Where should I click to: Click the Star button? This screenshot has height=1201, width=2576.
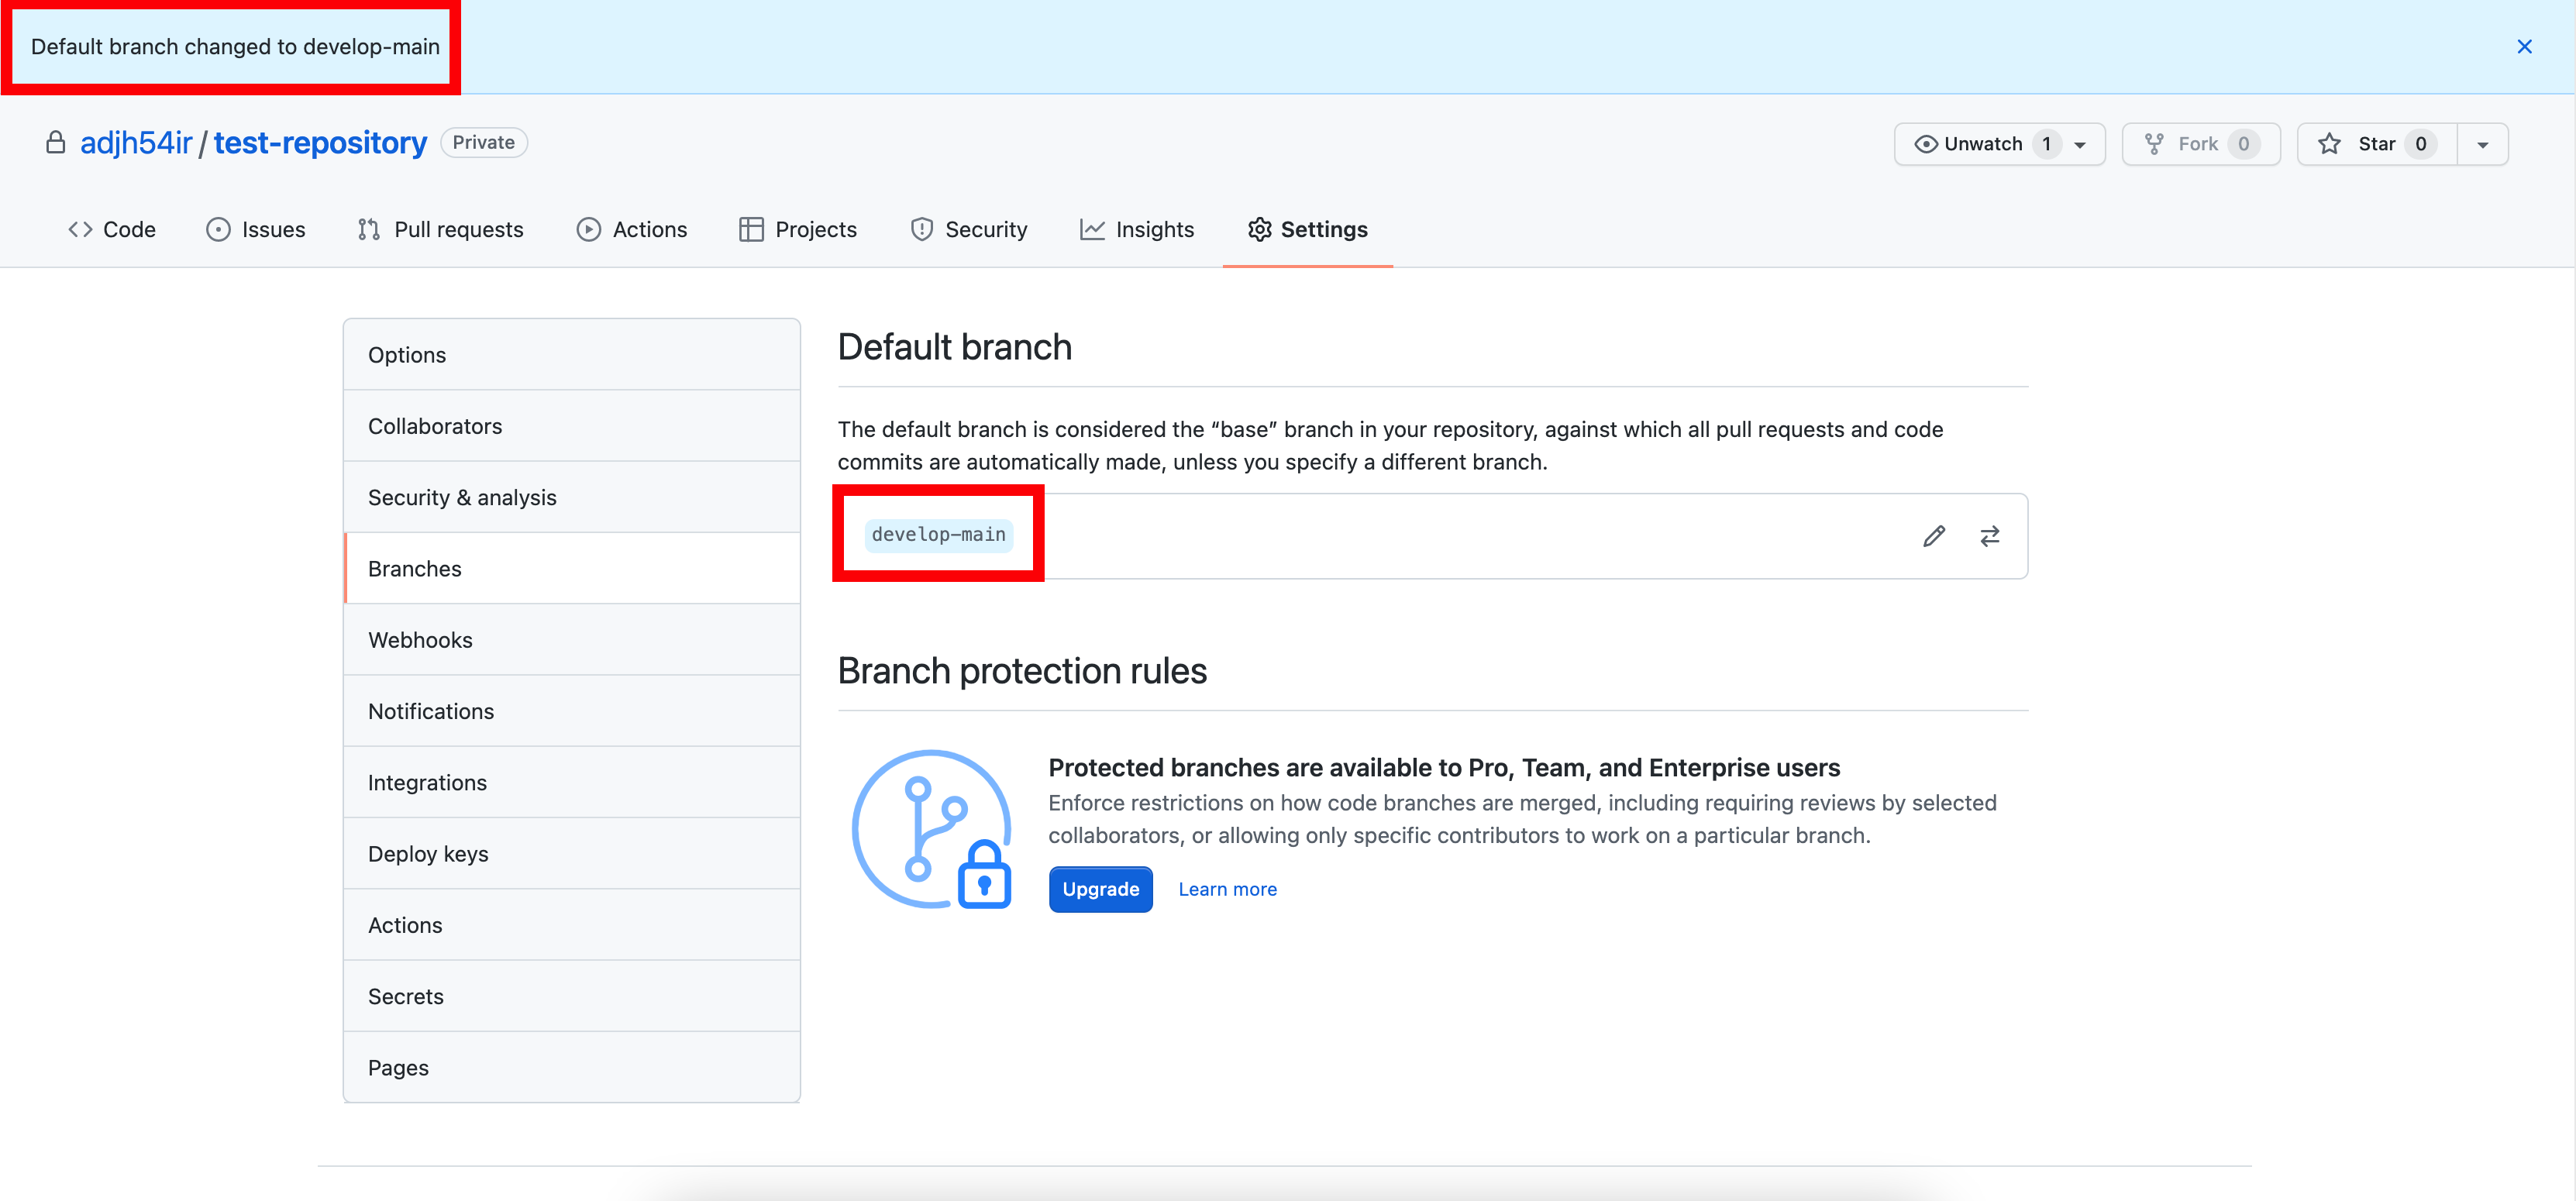coord(2376,144)
